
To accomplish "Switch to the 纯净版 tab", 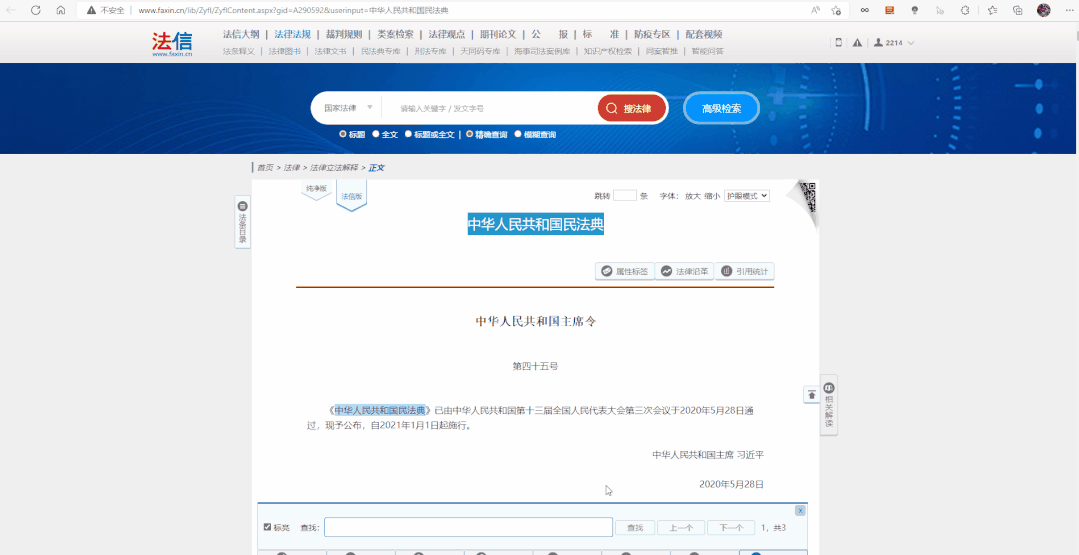I will click(316, 189).
